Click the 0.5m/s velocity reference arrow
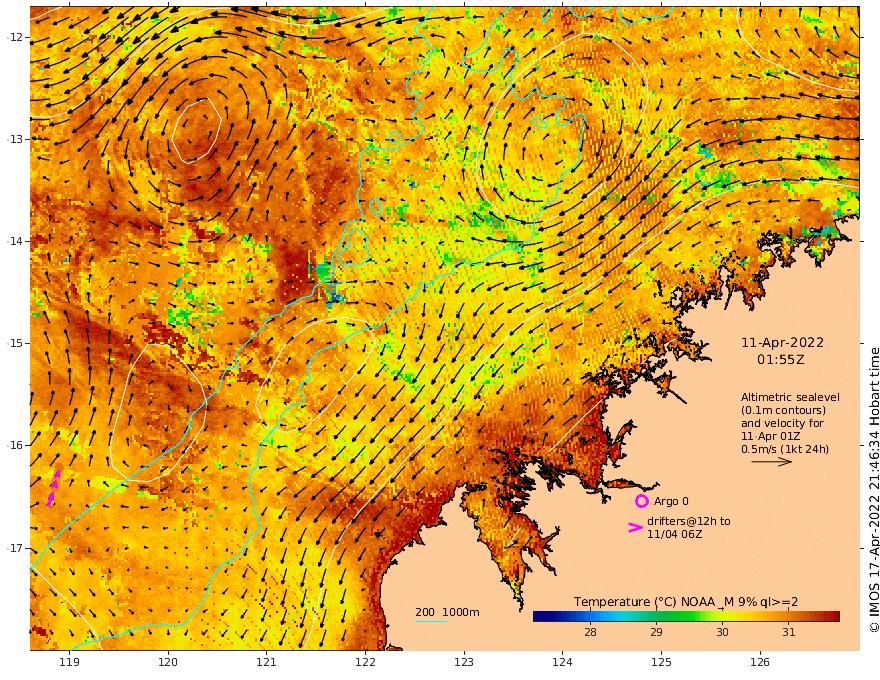This screenshot has width=880, height=680. tap(772, 462)
